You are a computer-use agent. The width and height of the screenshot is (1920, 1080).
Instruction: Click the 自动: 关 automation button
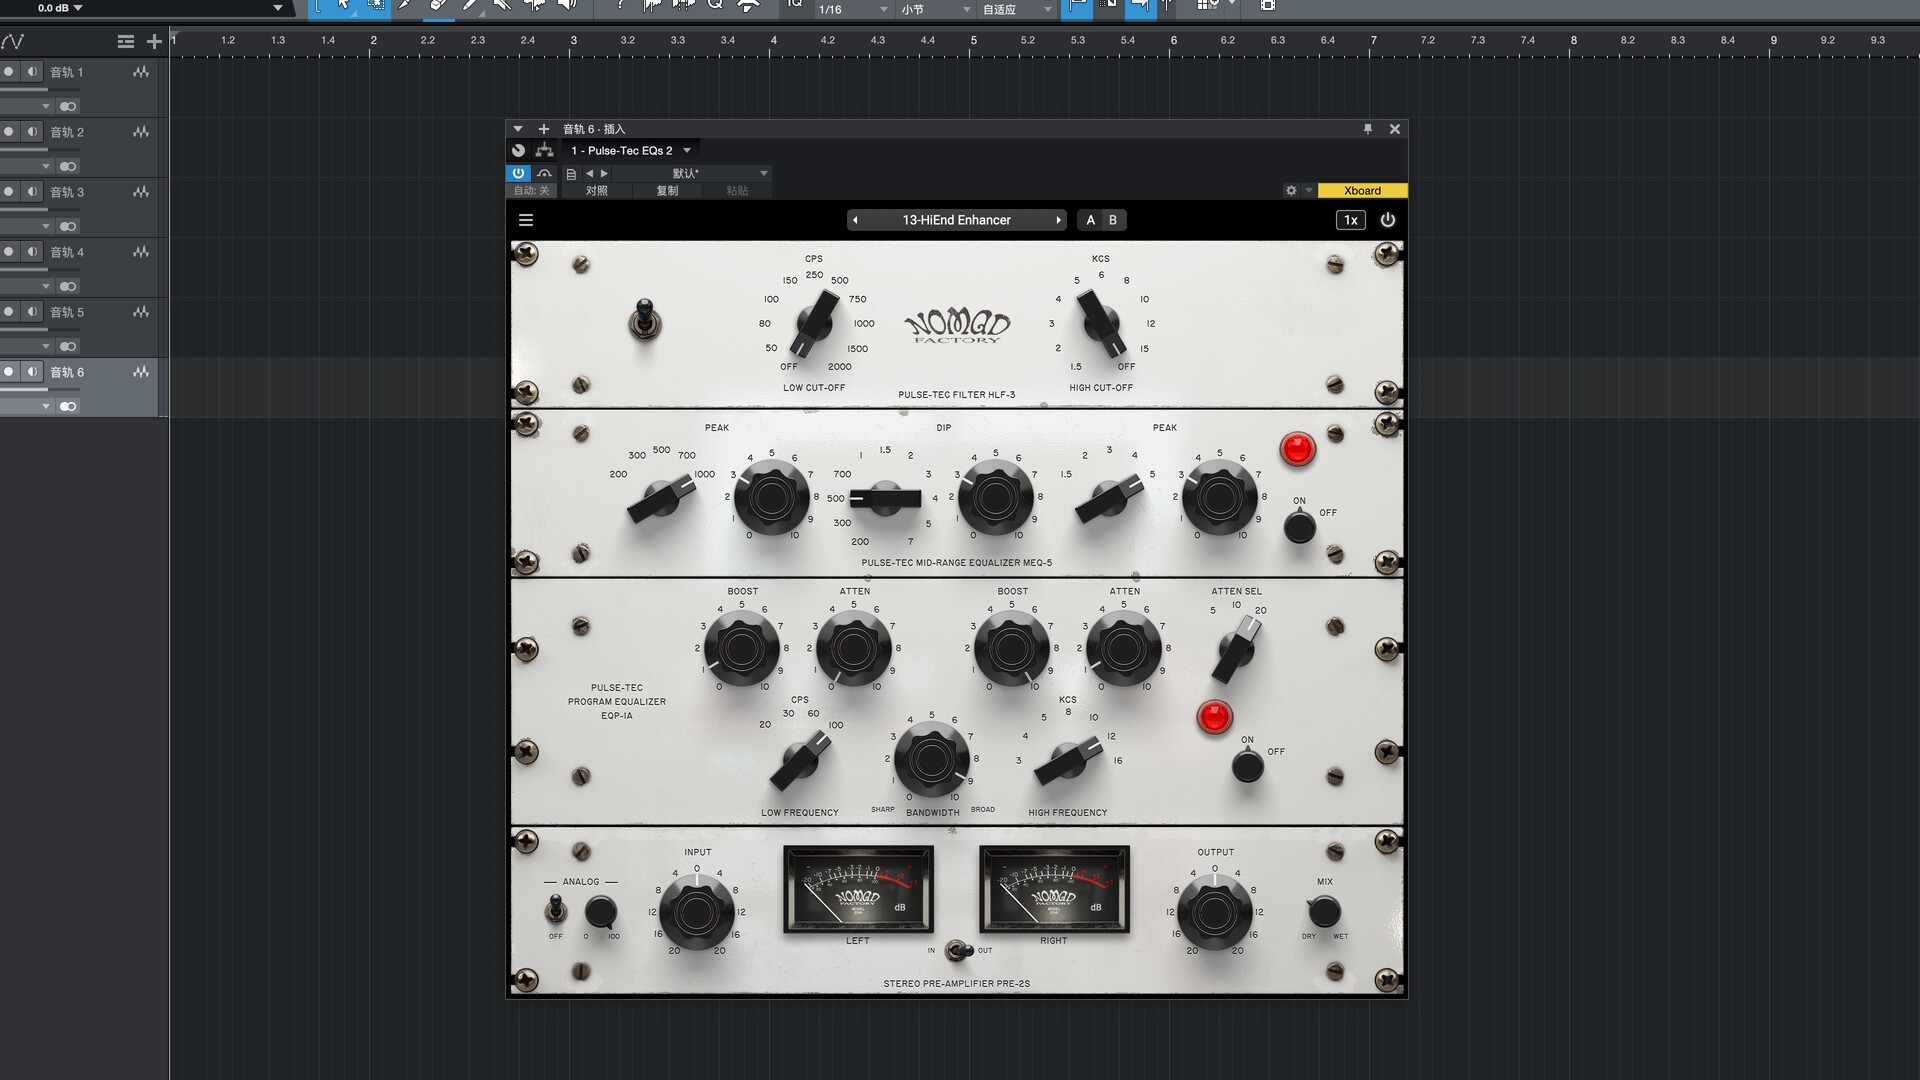click(532, 190)
